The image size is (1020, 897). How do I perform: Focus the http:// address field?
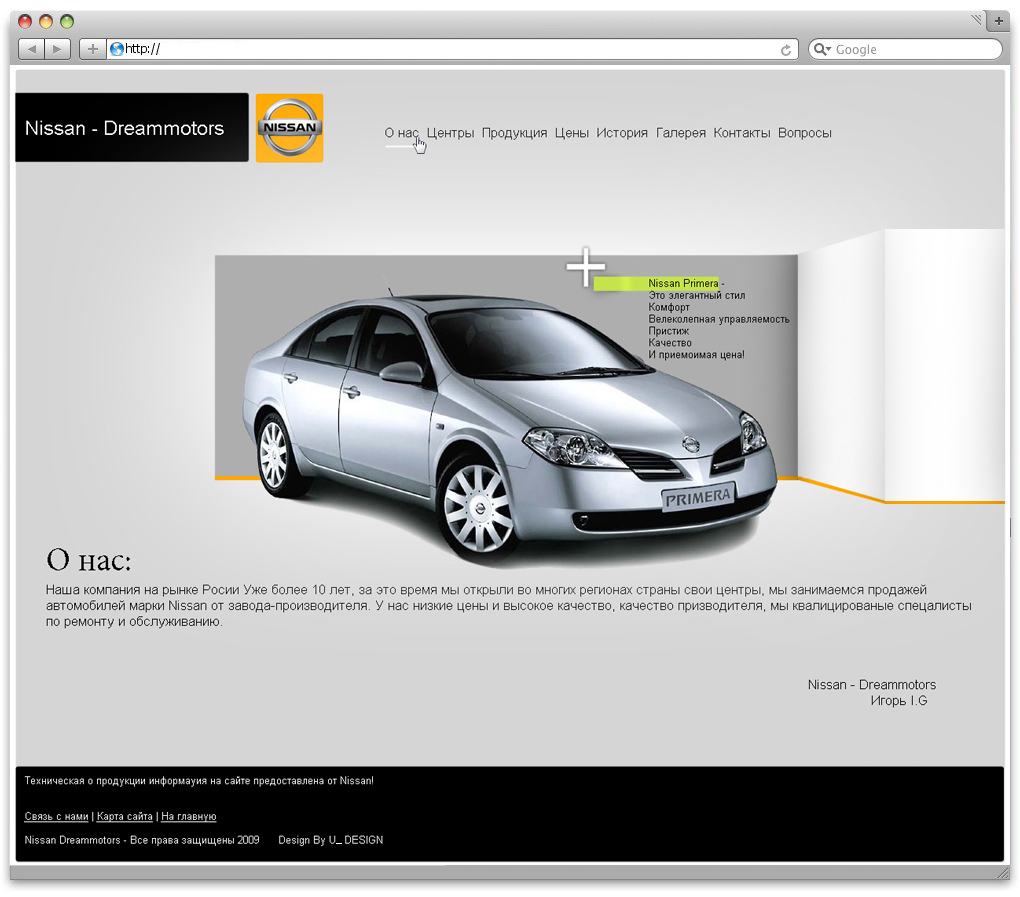tap(450, 49)
